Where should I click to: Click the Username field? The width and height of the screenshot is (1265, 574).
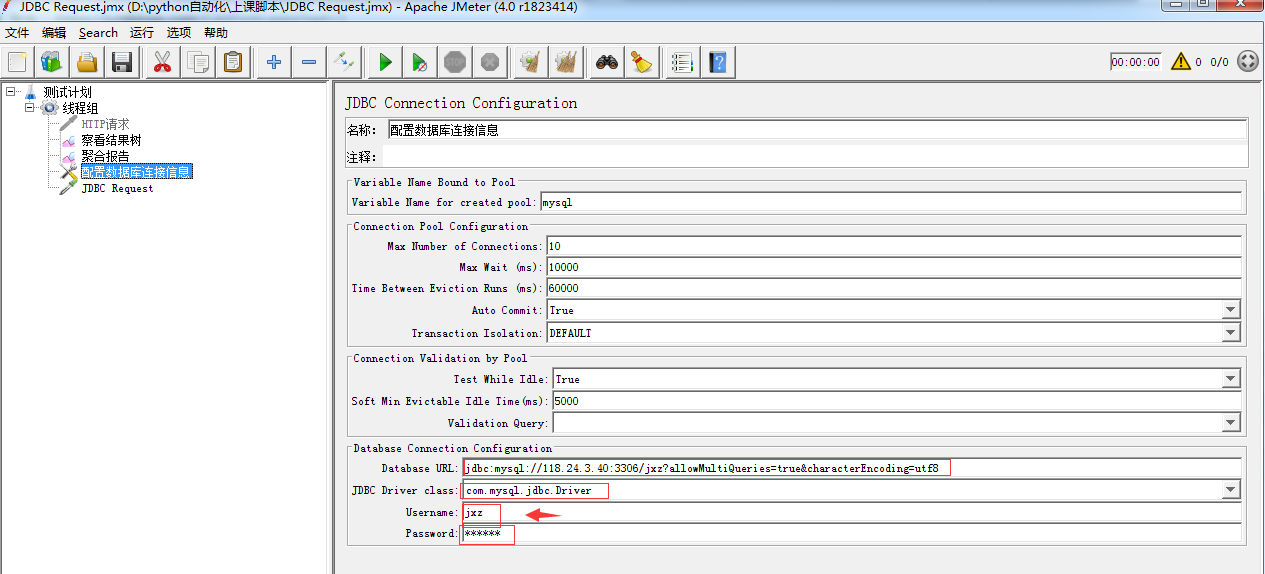pyautogui.click(x=851, y=512)
